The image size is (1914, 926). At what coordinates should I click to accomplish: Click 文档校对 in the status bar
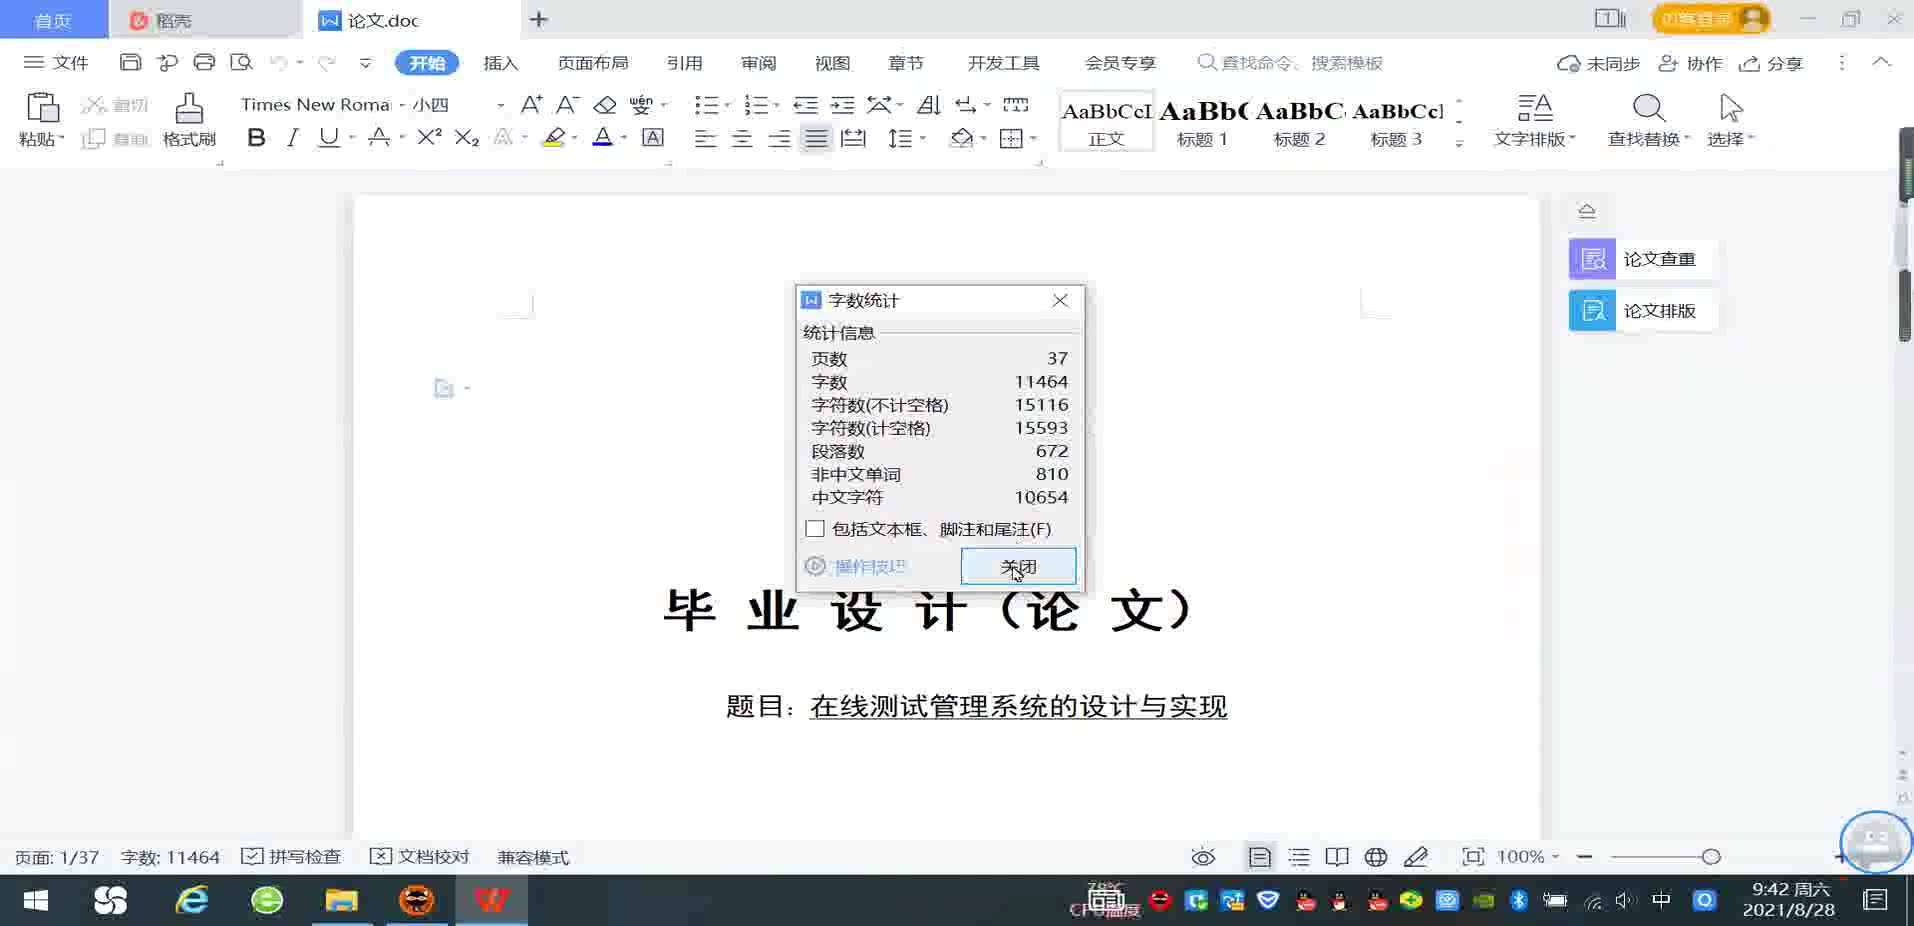click(420, 857)
